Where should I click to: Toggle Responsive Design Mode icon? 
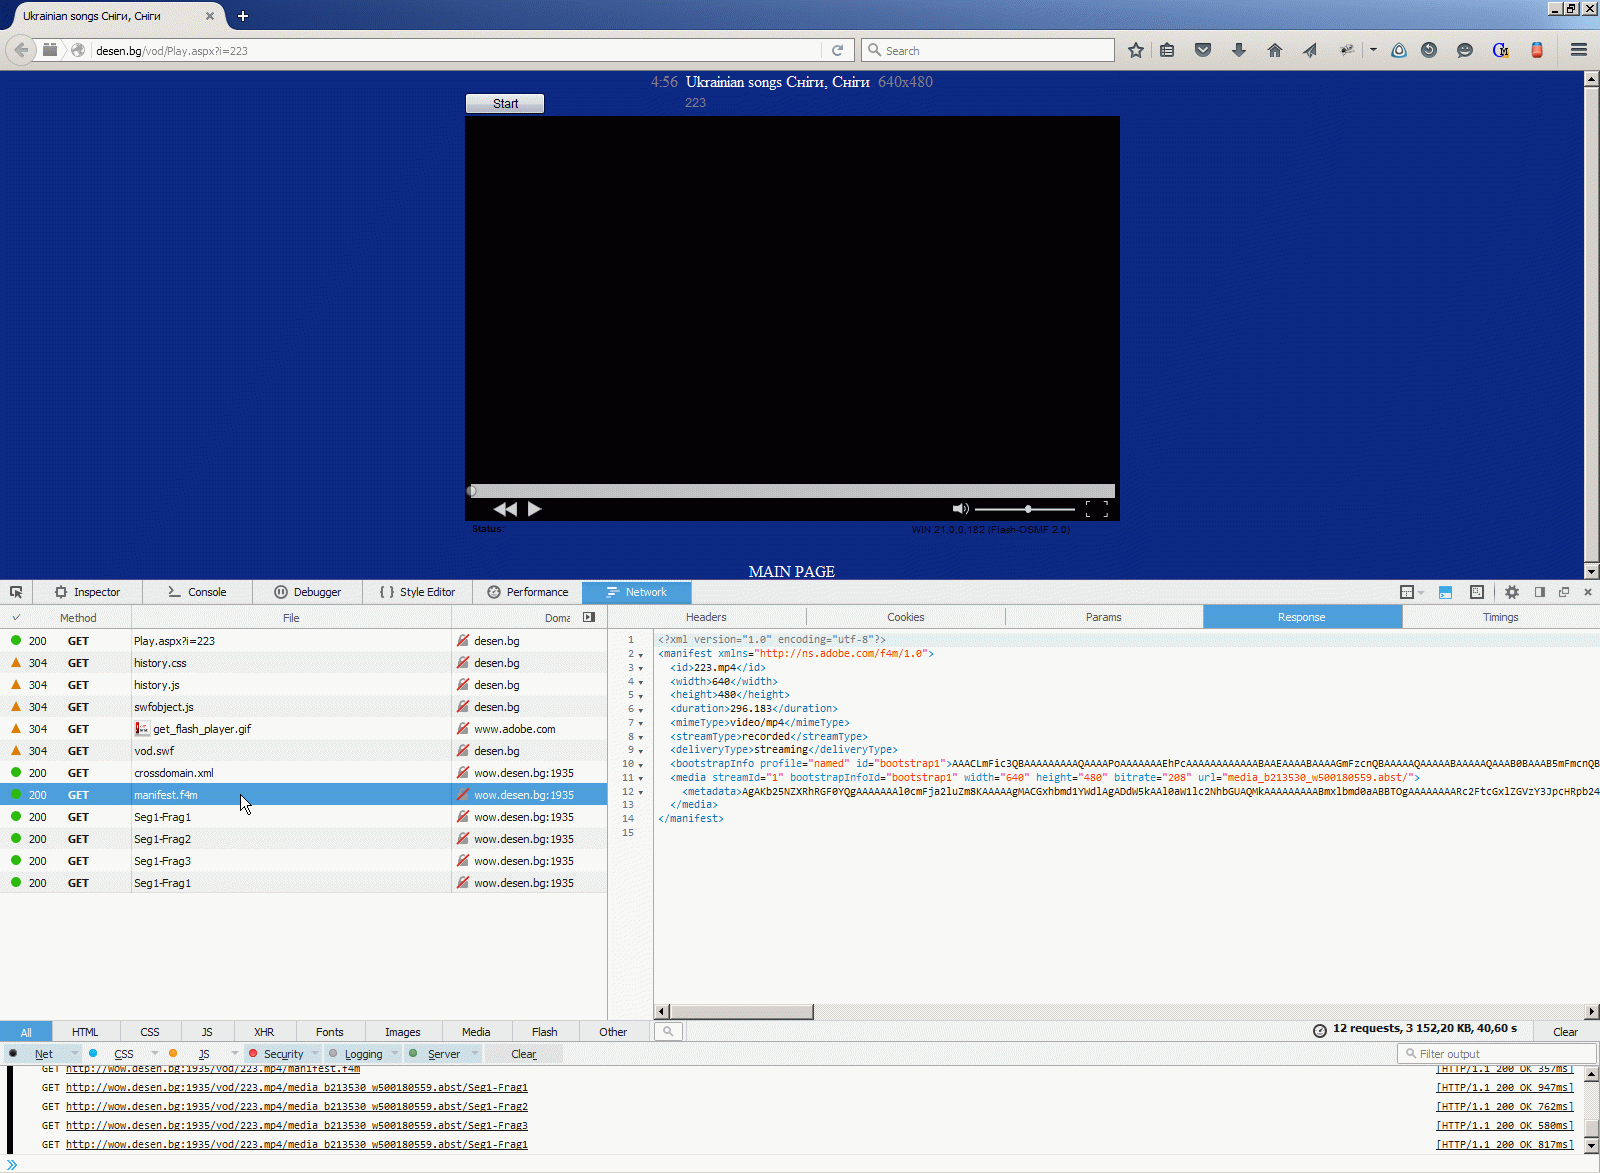[x=1476, y=592]
